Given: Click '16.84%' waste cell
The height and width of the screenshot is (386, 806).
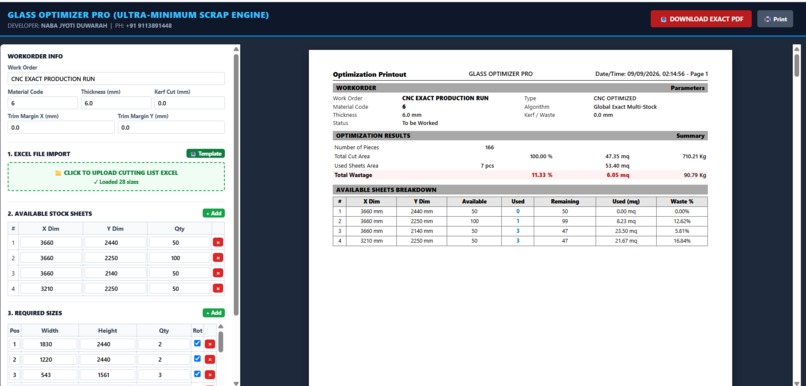Looking at the screenshot, I should 682,241.
